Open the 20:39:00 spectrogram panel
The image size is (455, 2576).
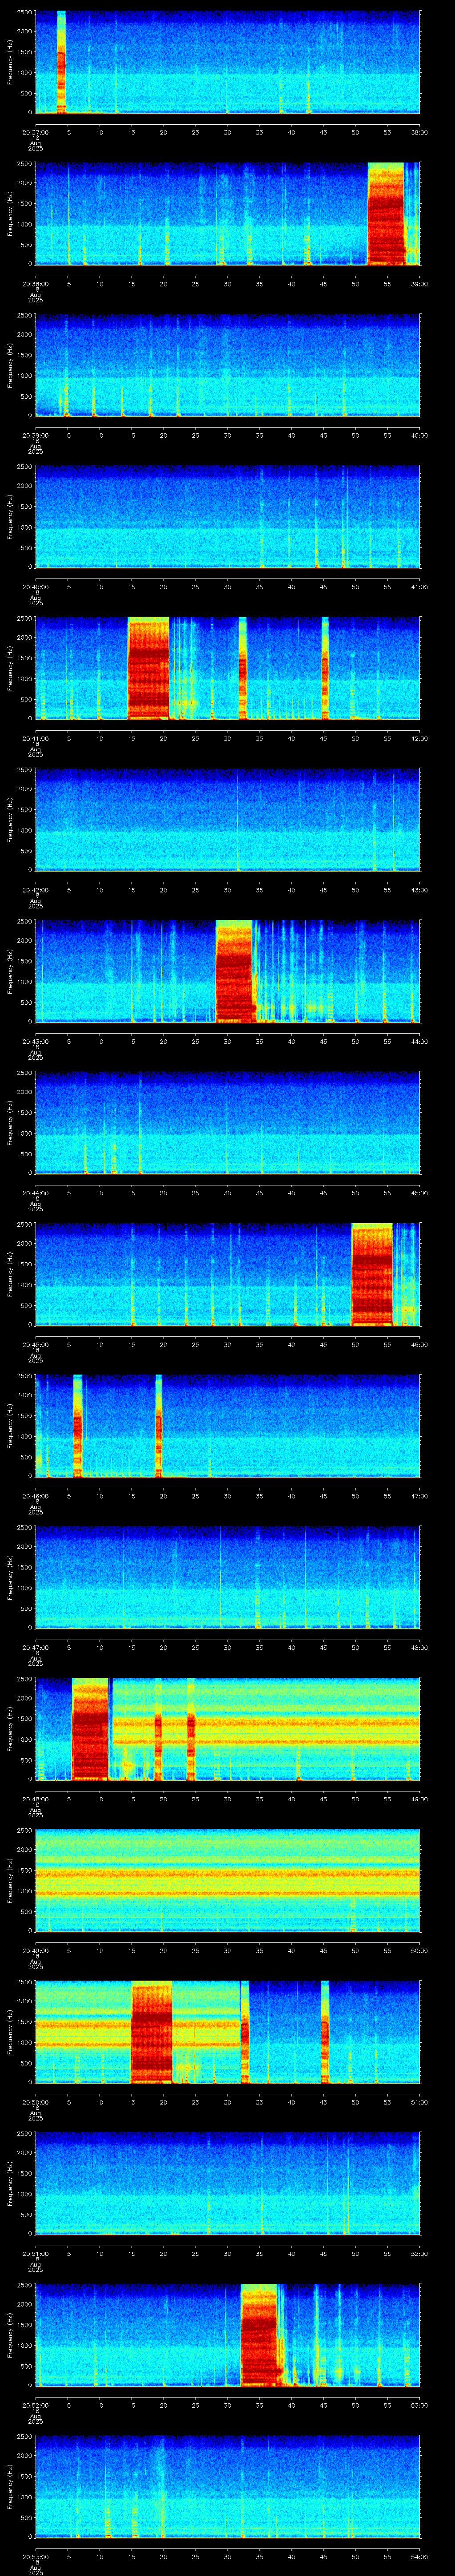[227, 365]
